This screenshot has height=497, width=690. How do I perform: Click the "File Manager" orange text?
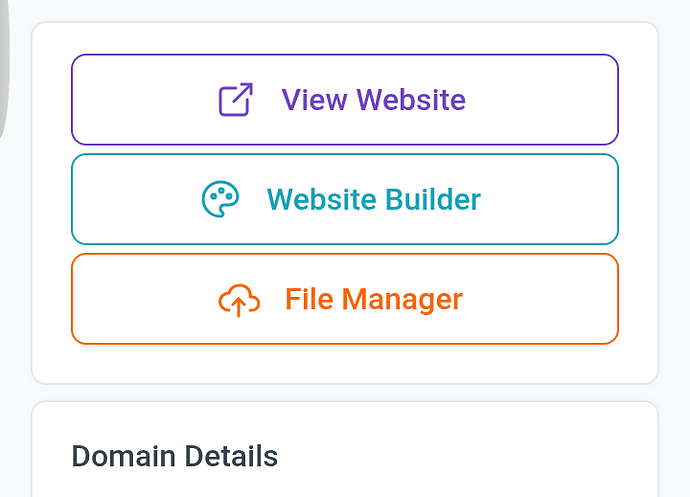click(x=373, y=299)
